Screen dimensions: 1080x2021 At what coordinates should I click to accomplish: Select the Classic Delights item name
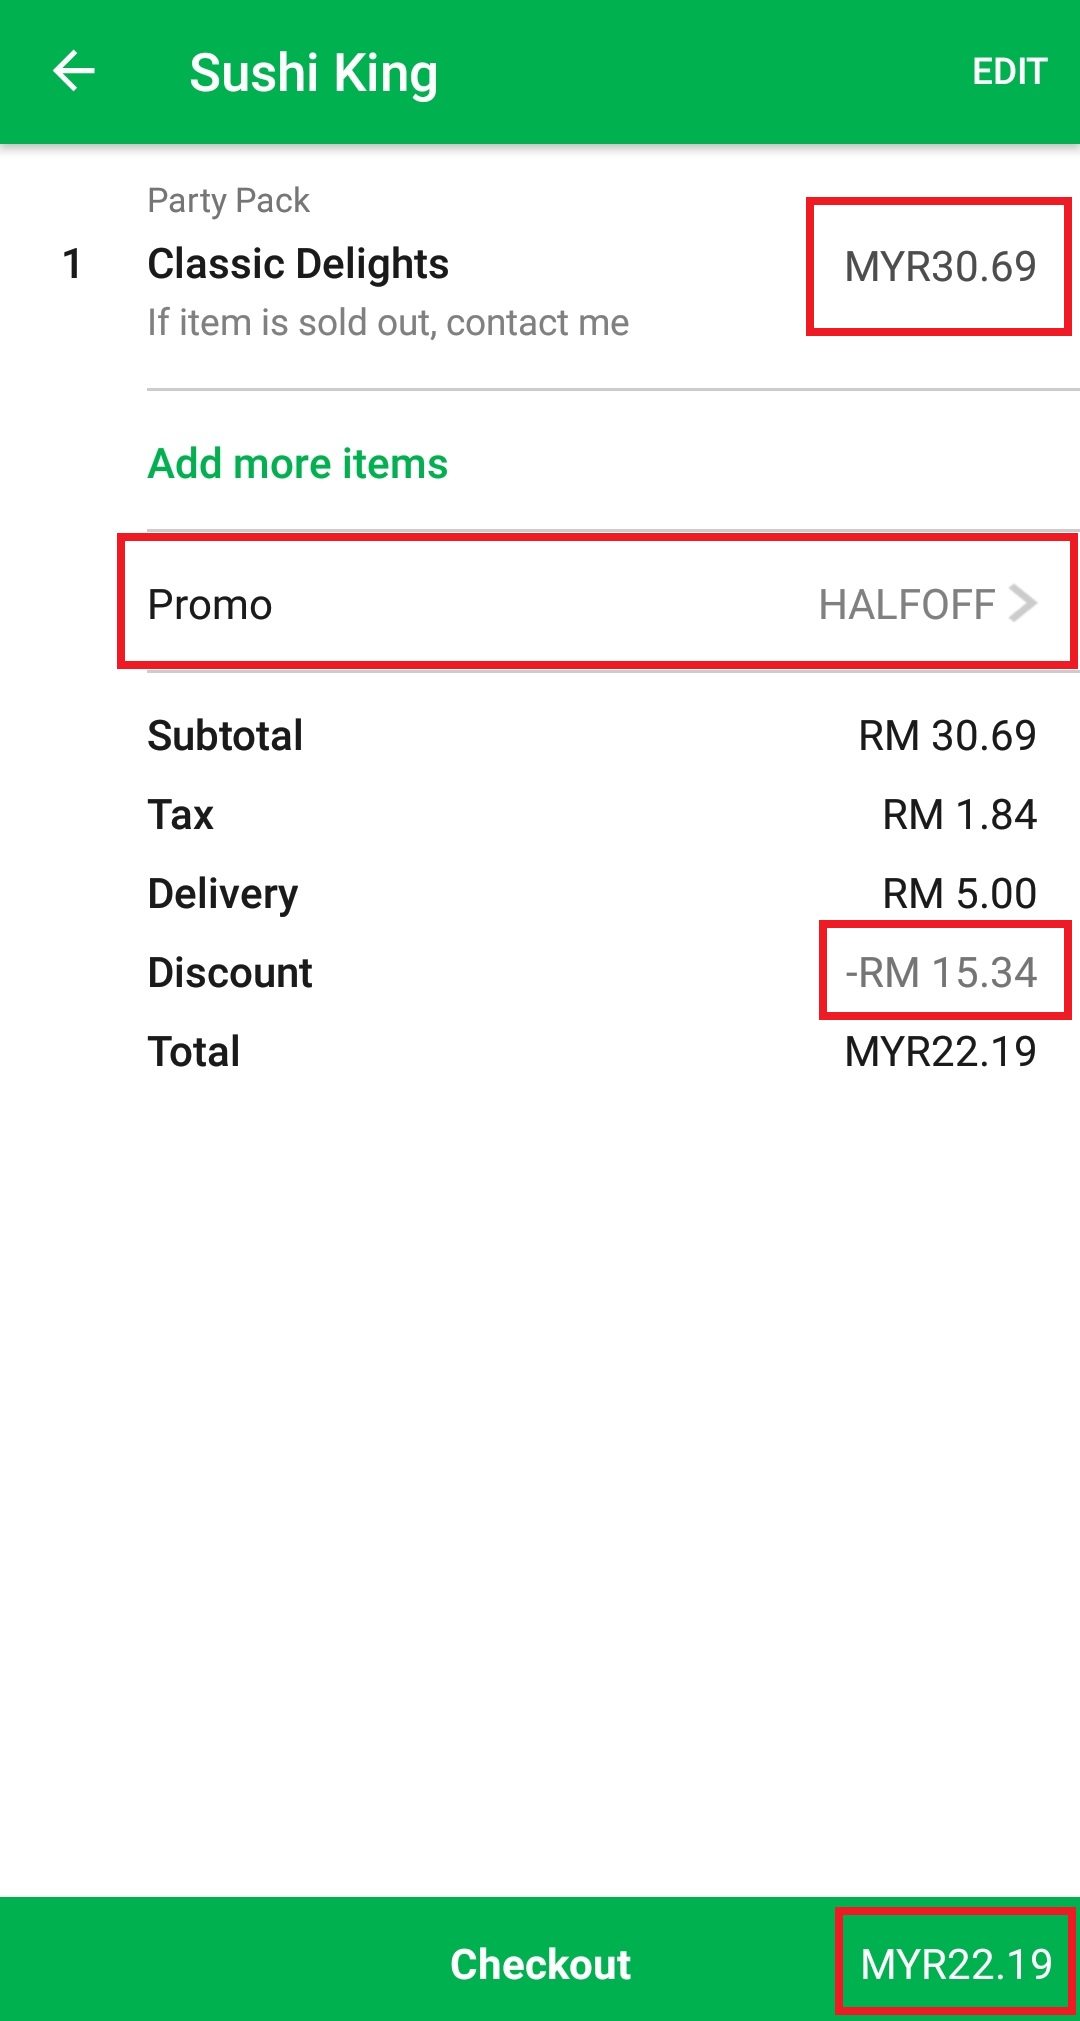[298, 264]
